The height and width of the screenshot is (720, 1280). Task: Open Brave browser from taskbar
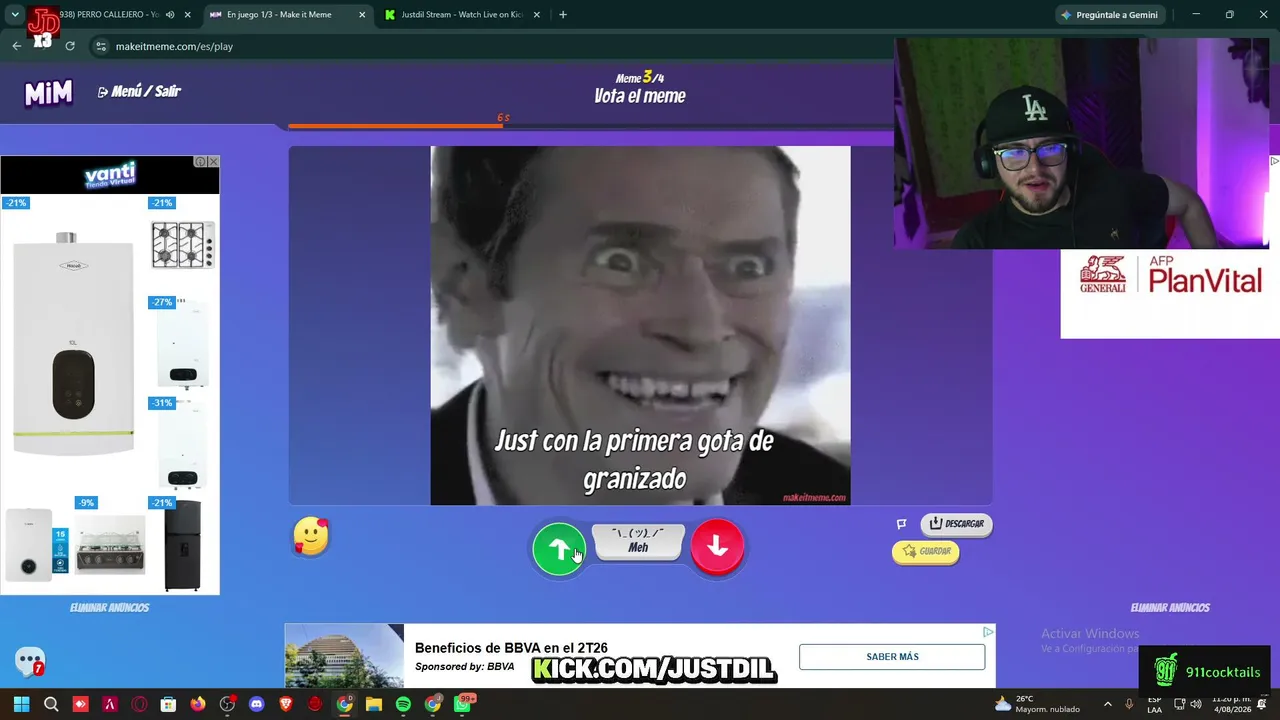[x=285, y=704]
